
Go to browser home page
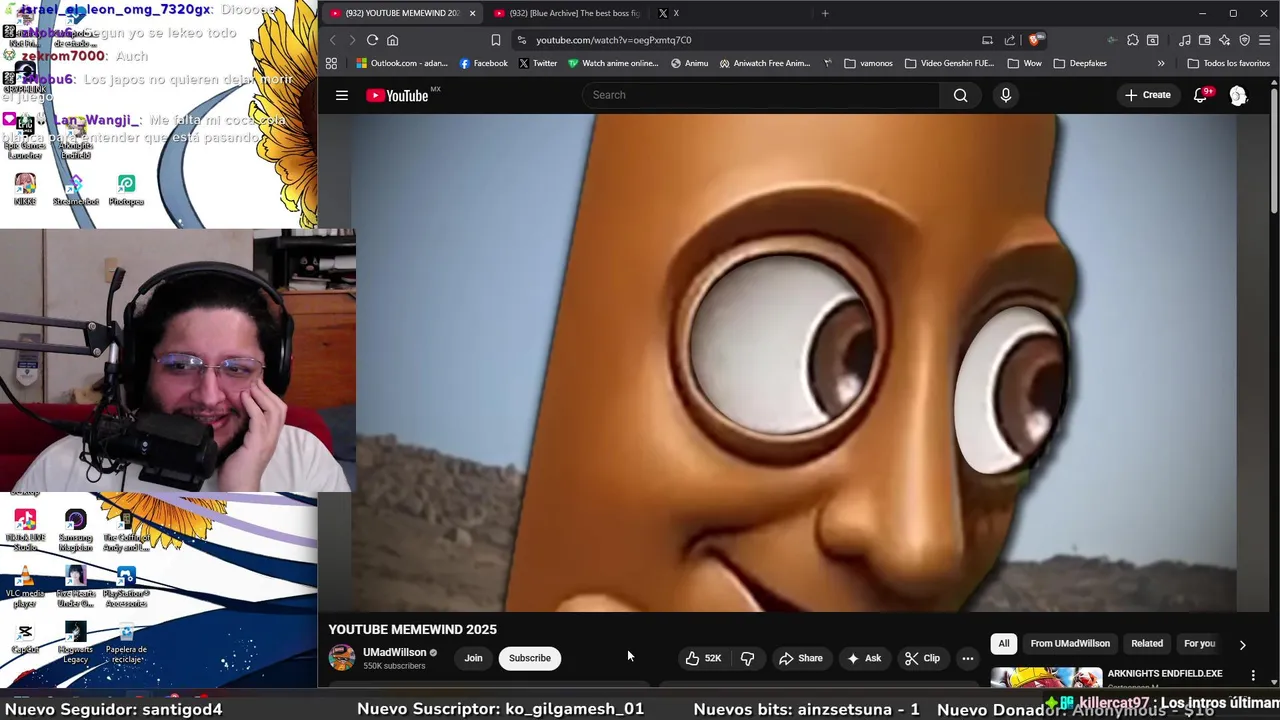click(392, 40)
